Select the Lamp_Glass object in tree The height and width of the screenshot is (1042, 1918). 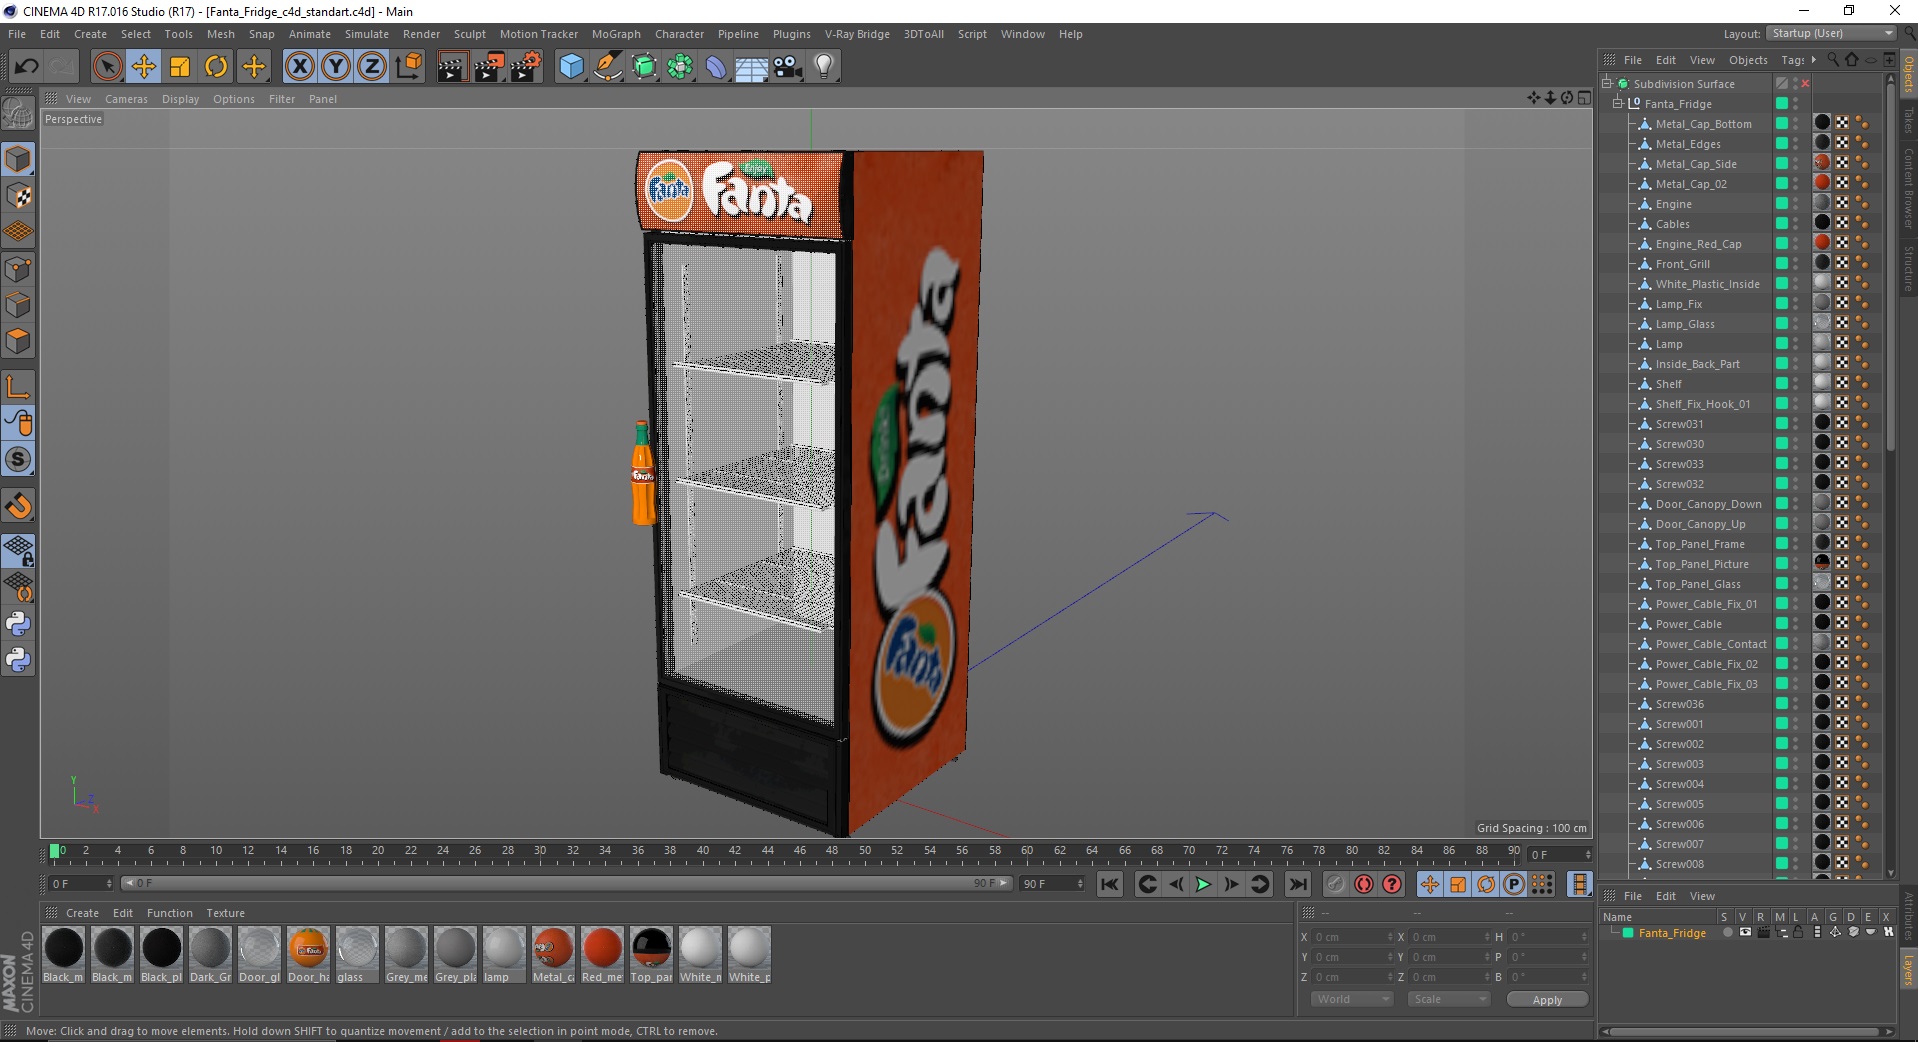1684,324
